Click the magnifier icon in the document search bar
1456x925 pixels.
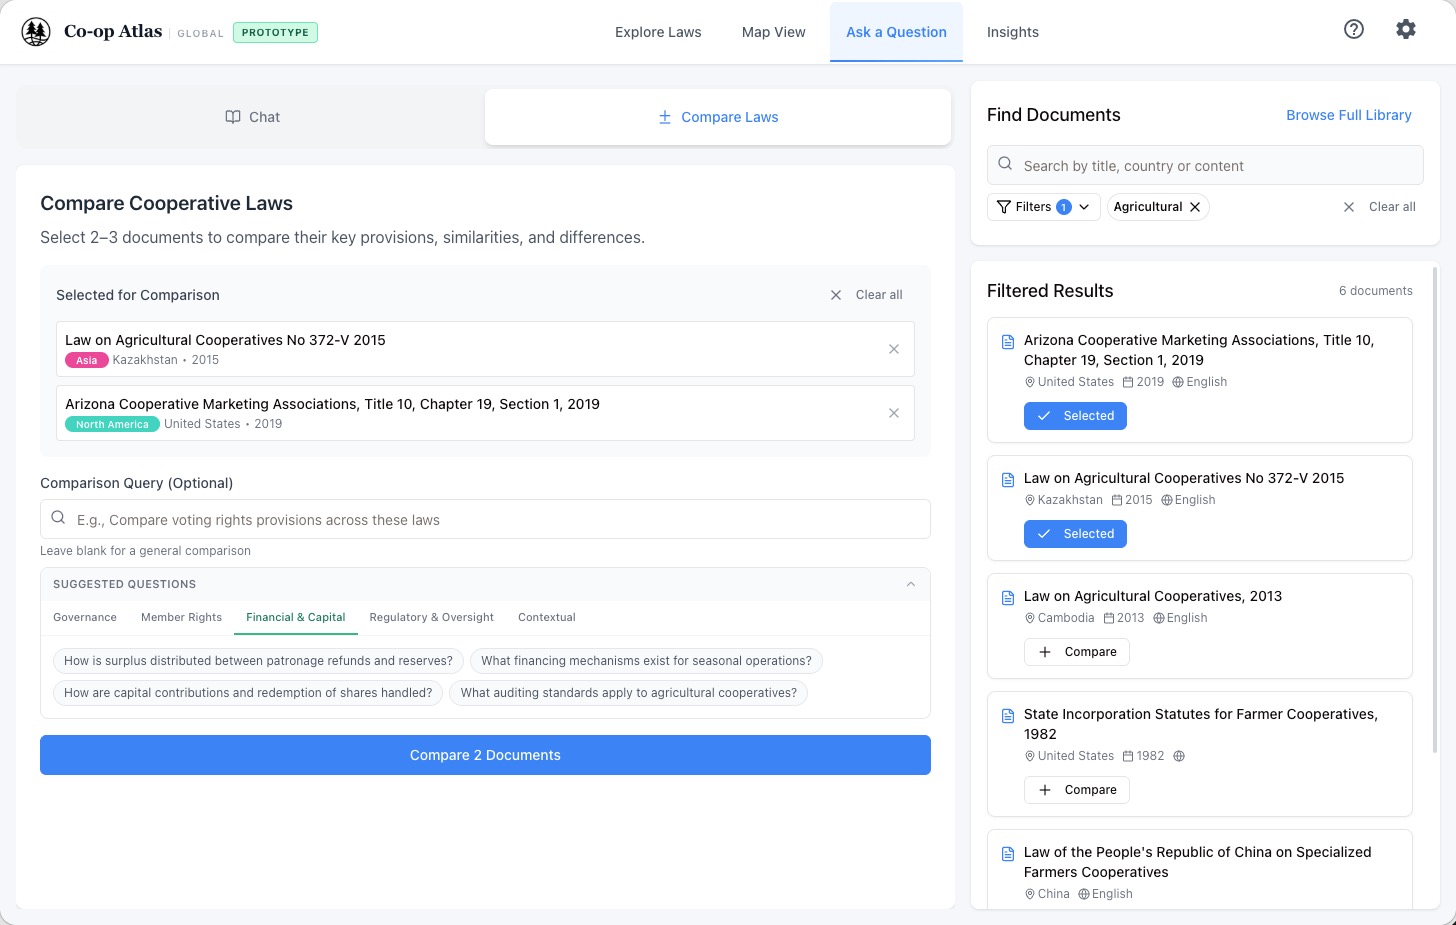click(1004, 163)
